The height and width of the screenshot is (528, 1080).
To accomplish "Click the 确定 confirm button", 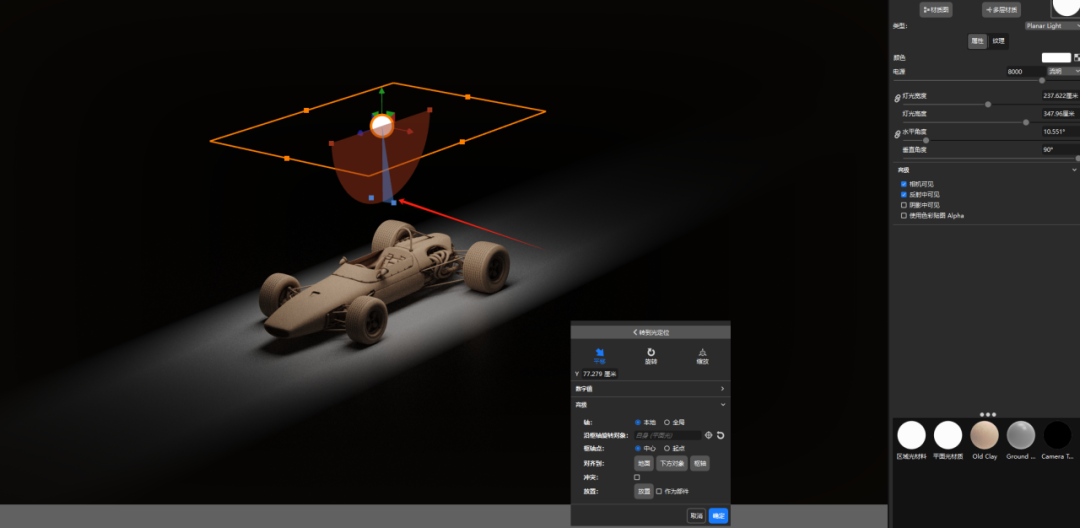I will (718, 516).
